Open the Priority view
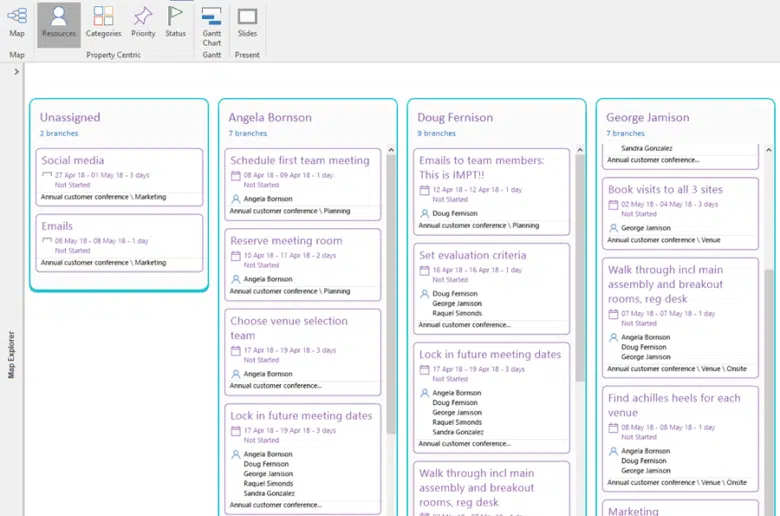This screenshot has width=780, height=516. tap(143, 22)
